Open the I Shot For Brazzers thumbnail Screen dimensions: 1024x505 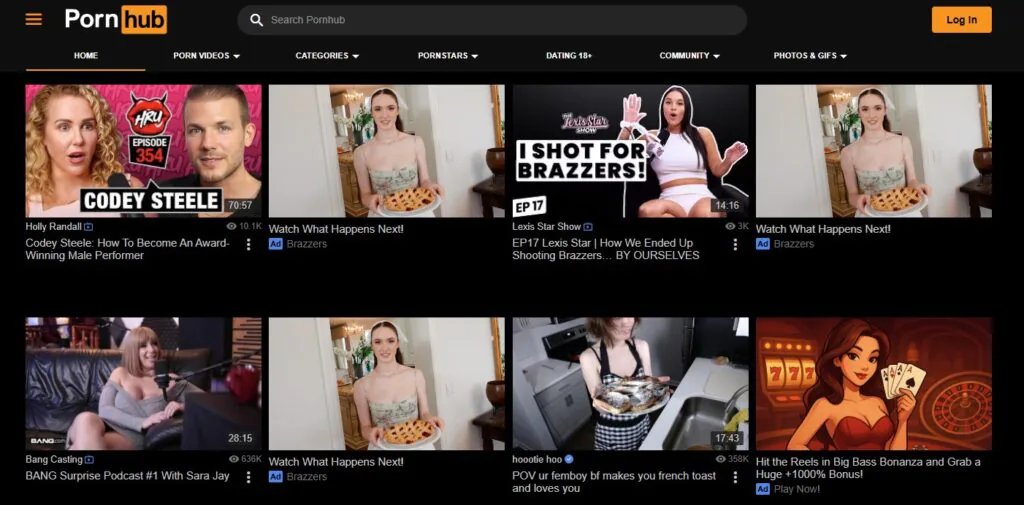[x=631, y=151]
